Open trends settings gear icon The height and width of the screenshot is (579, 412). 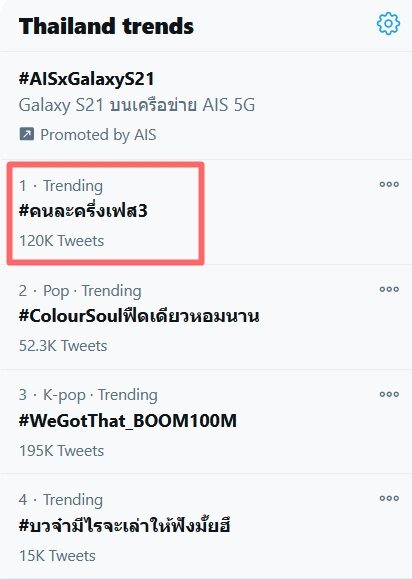[x=388, y=24]
